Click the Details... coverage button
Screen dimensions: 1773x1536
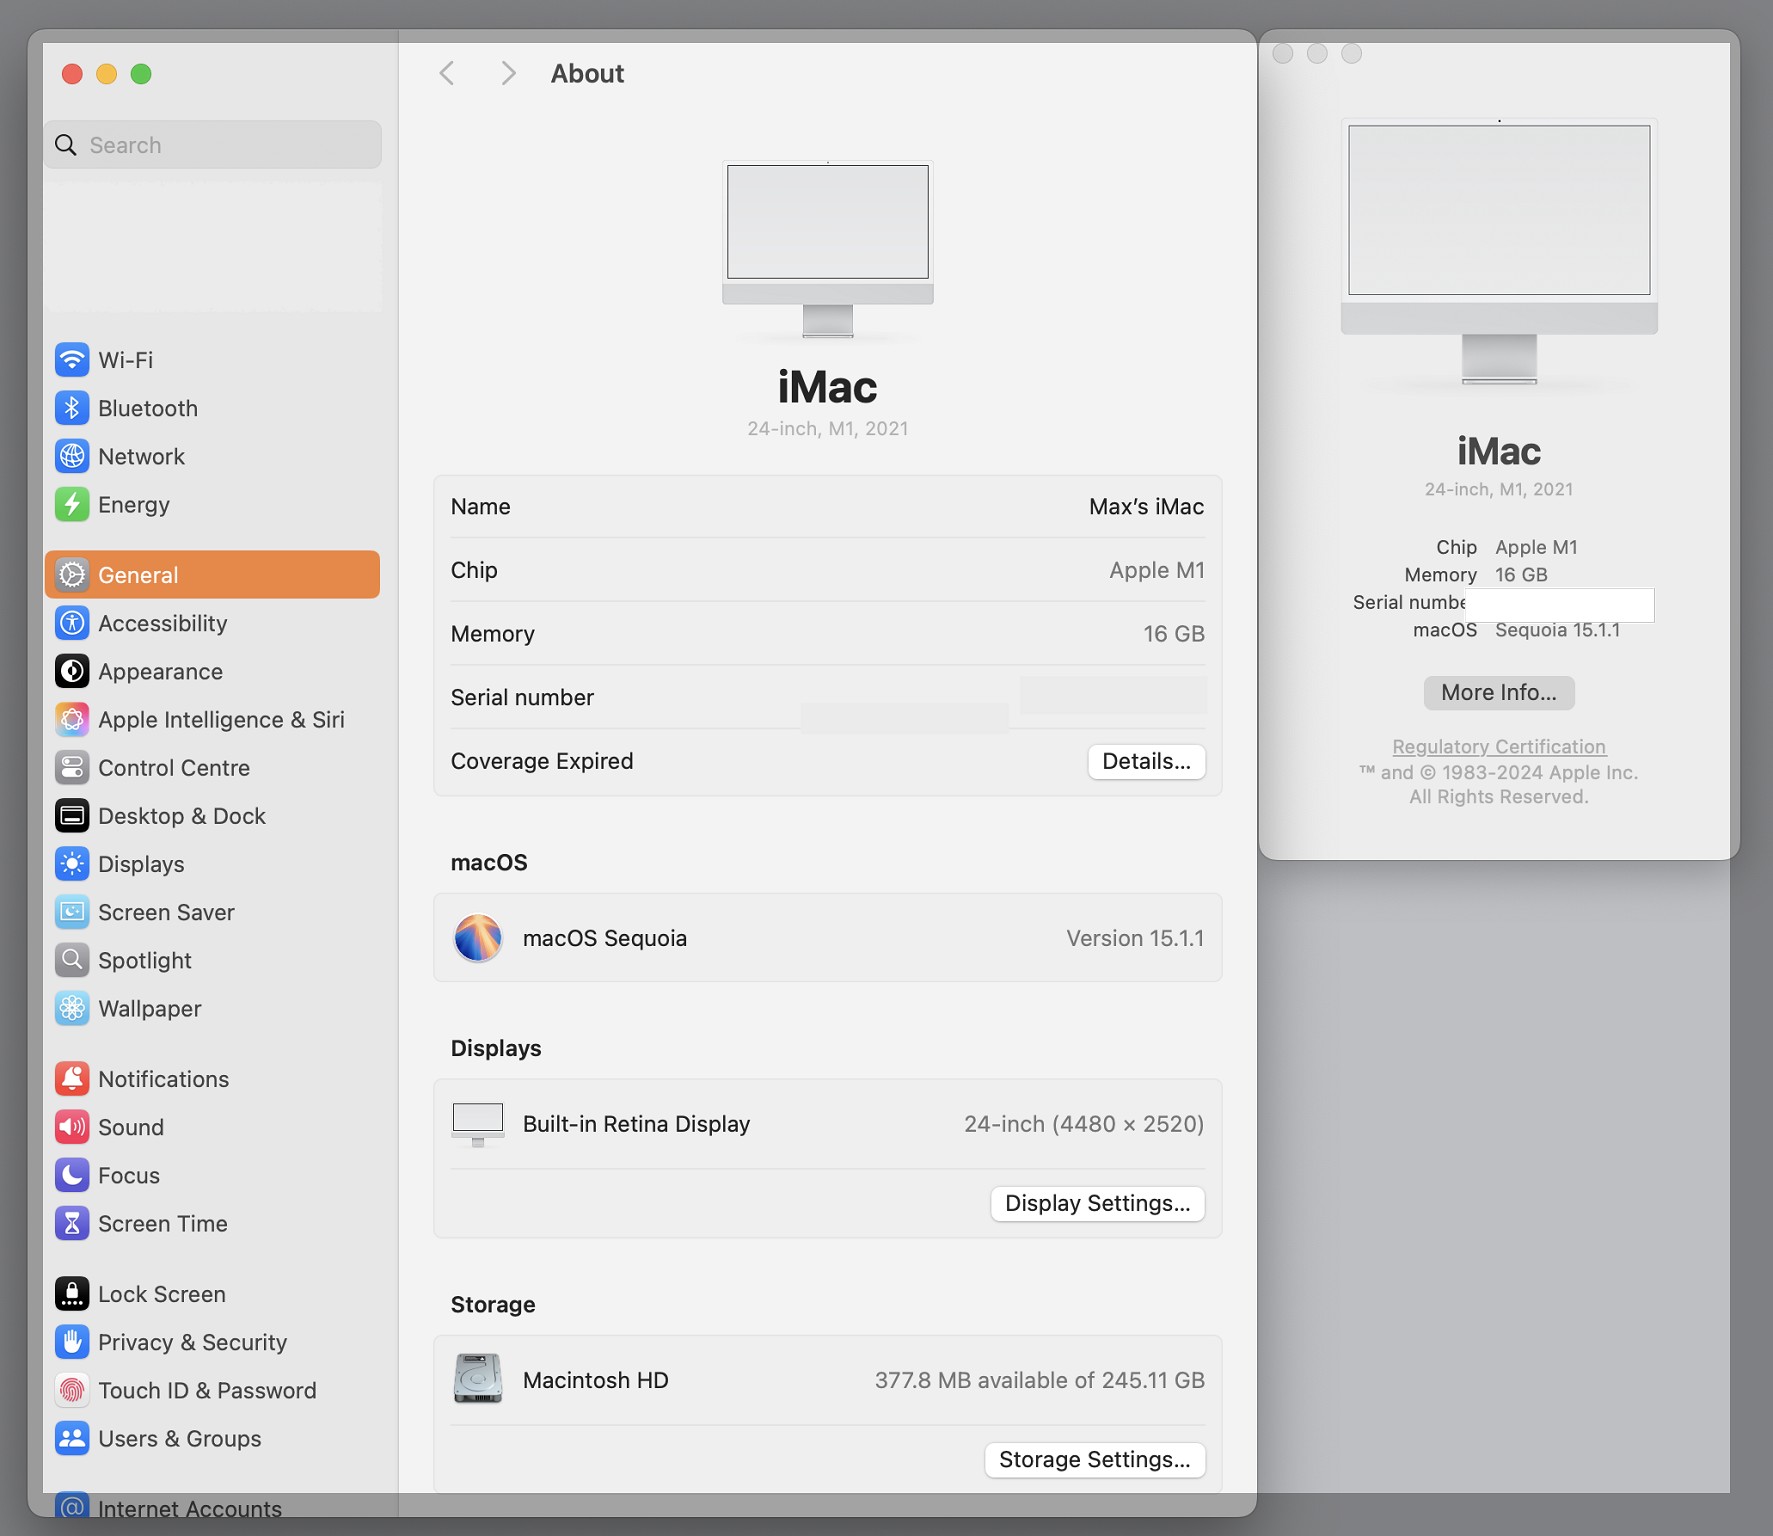coord(1146,761)
